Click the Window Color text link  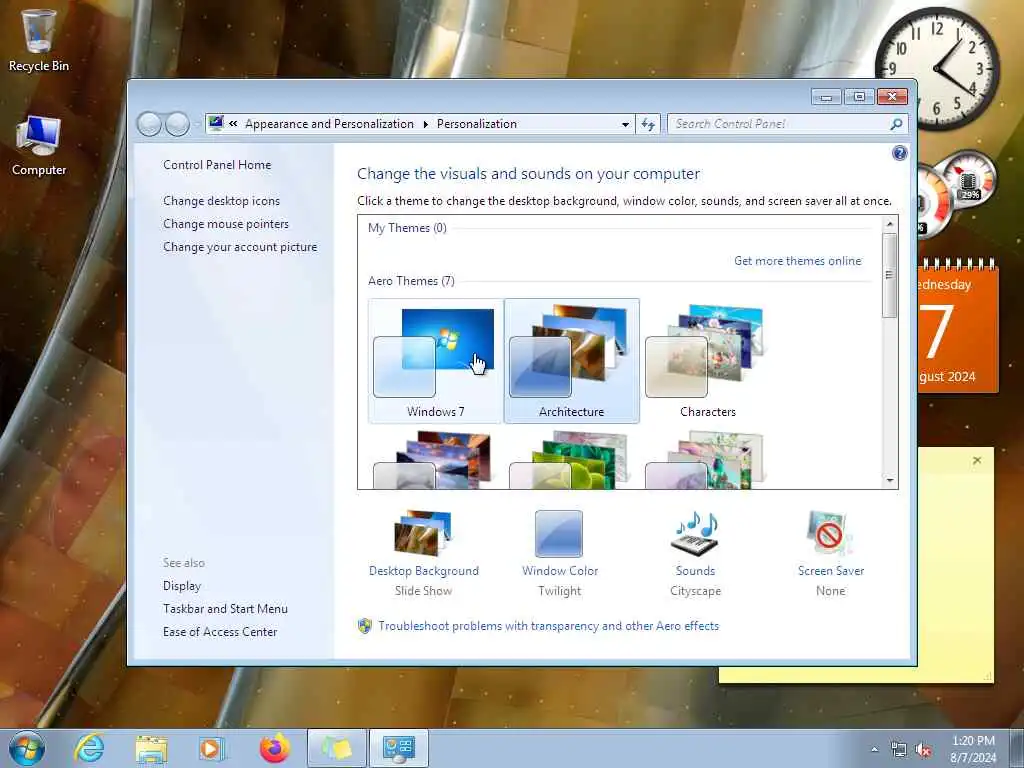pos(560,571)
